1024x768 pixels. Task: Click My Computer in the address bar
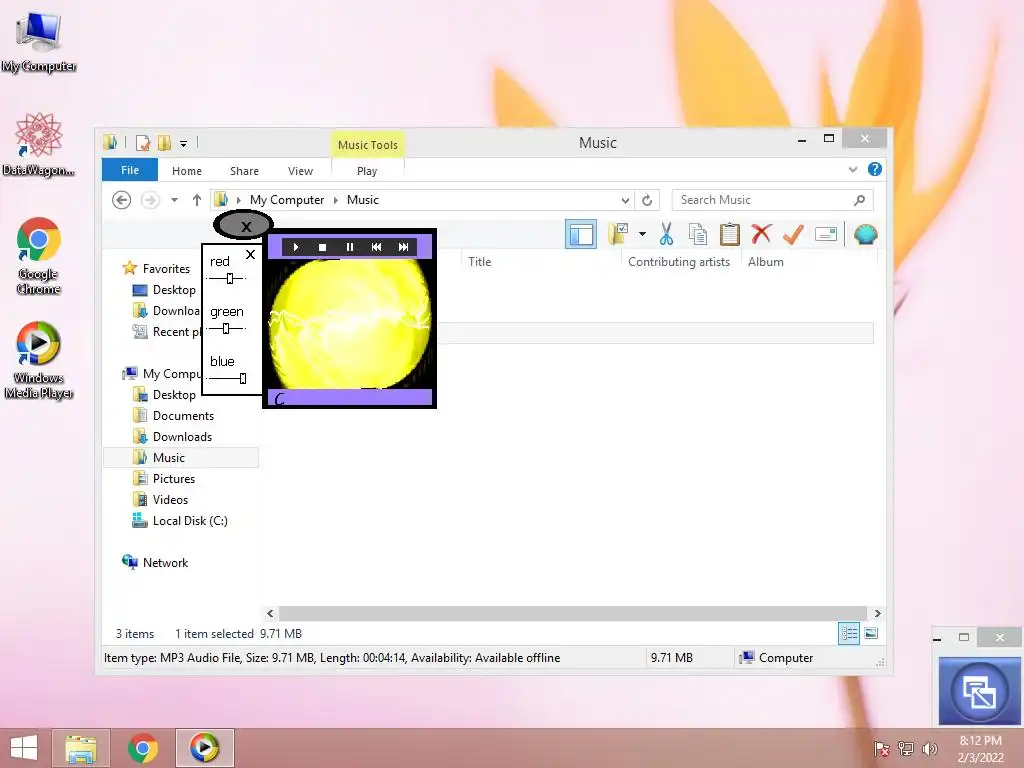pos(287,200)
